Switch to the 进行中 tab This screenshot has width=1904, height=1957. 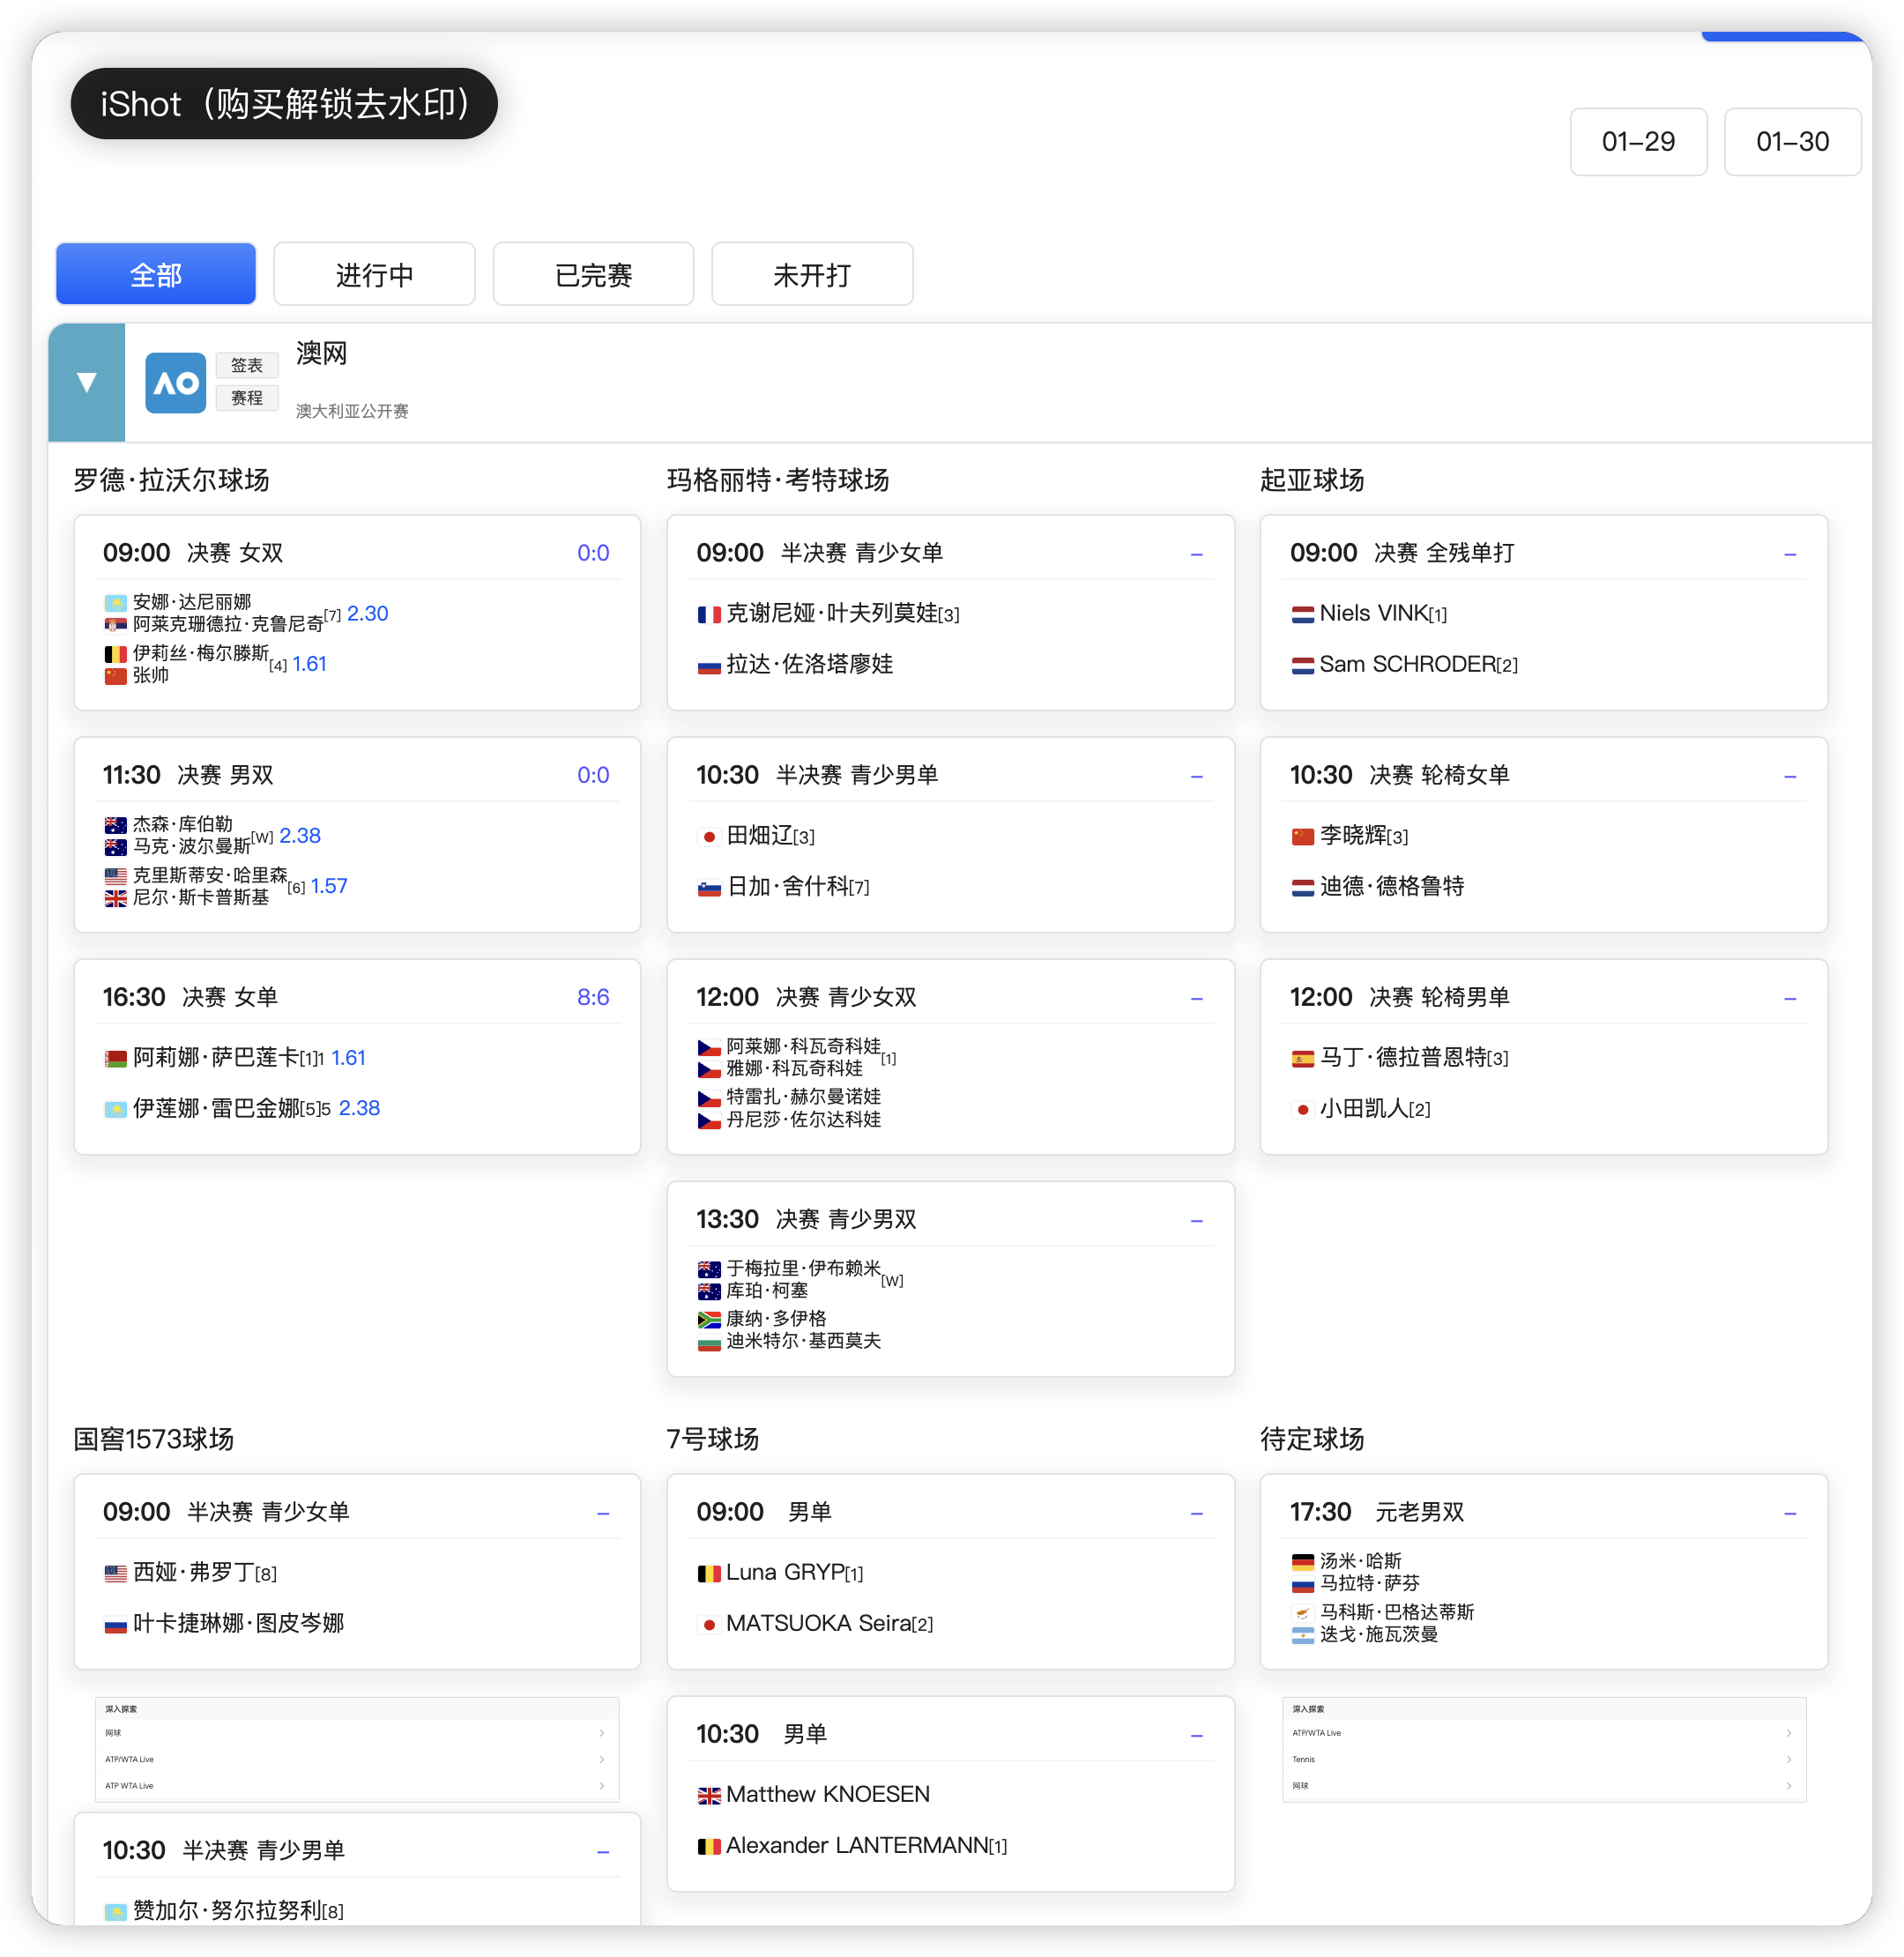(x=374, y=274)
